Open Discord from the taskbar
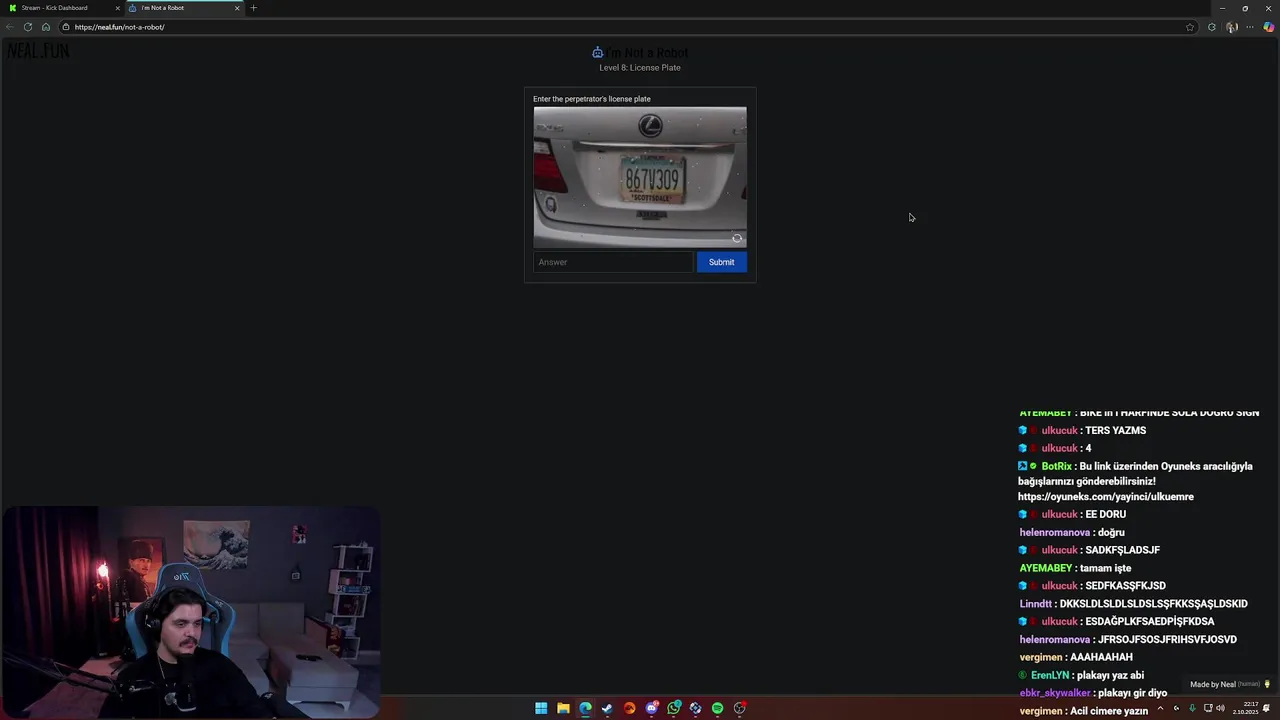 [652, 708]
